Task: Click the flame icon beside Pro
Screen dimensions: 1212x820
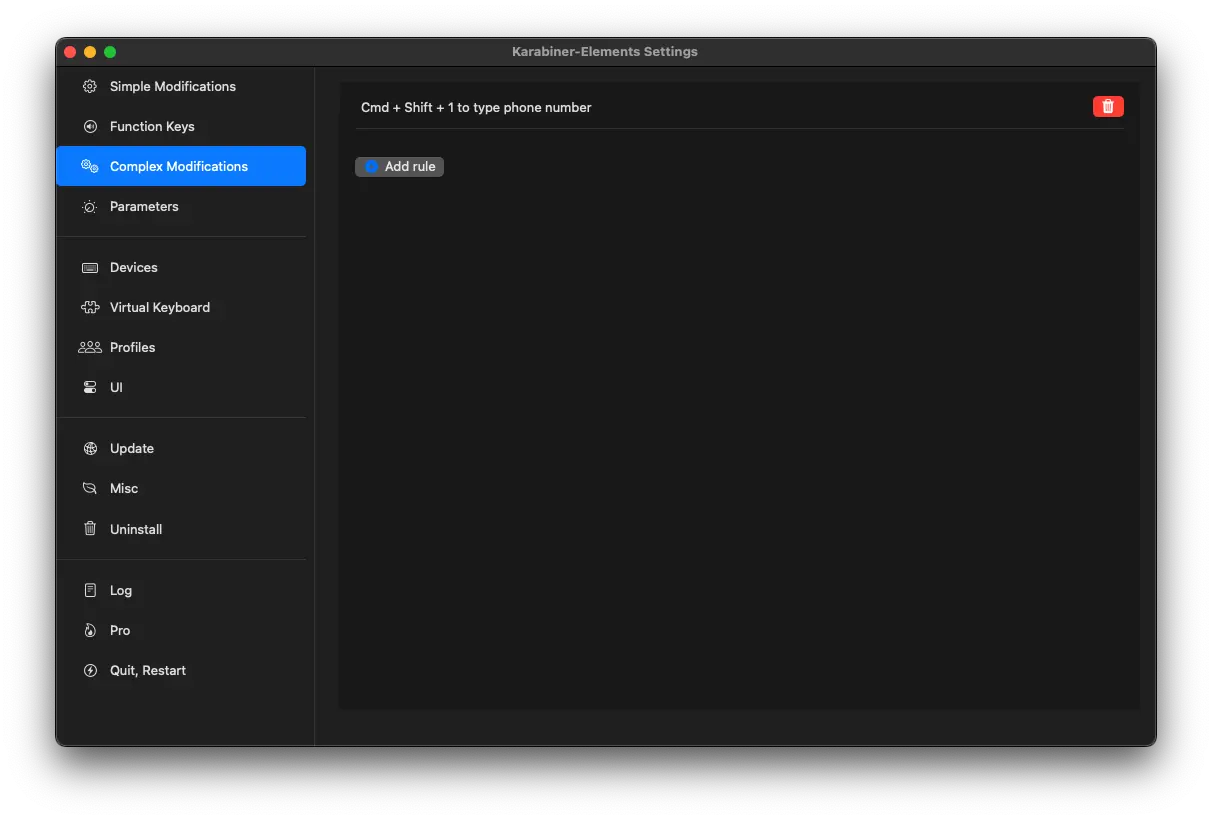Action: (x=90, y=630)
